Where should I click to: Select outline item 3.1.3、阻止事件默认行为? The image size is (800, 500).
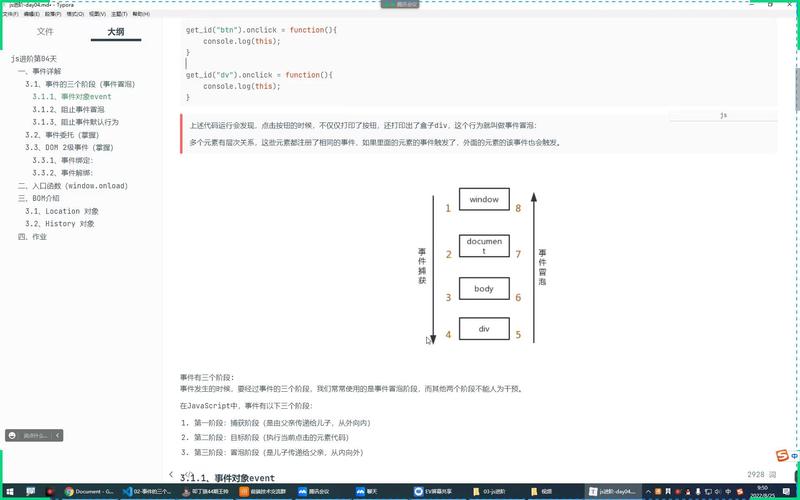(x=76, y=122)
